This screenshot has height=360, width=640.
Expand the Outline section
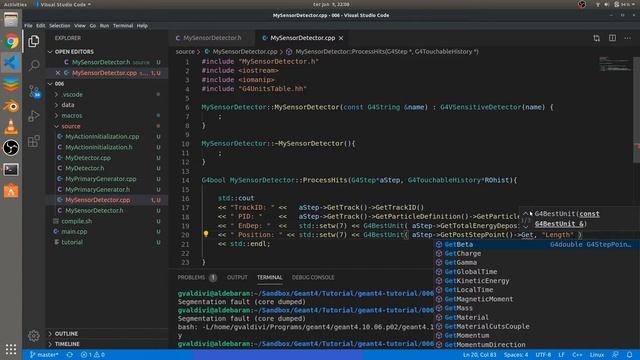pyautogui.click(x=66, y=333)
